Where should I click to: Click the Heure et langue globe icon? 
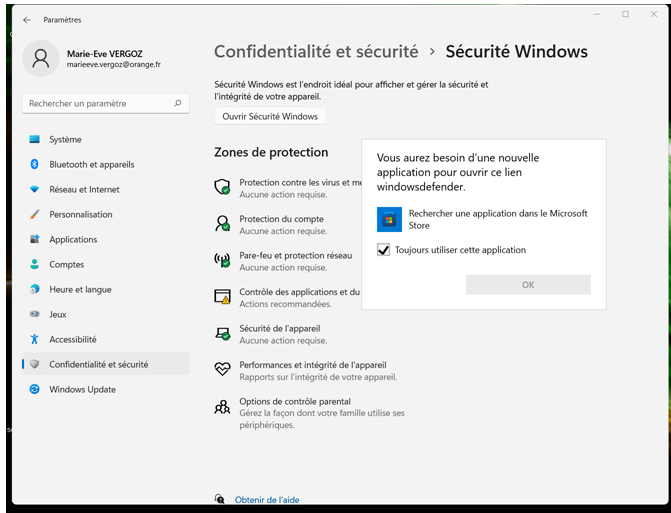[x=34, y=289]
